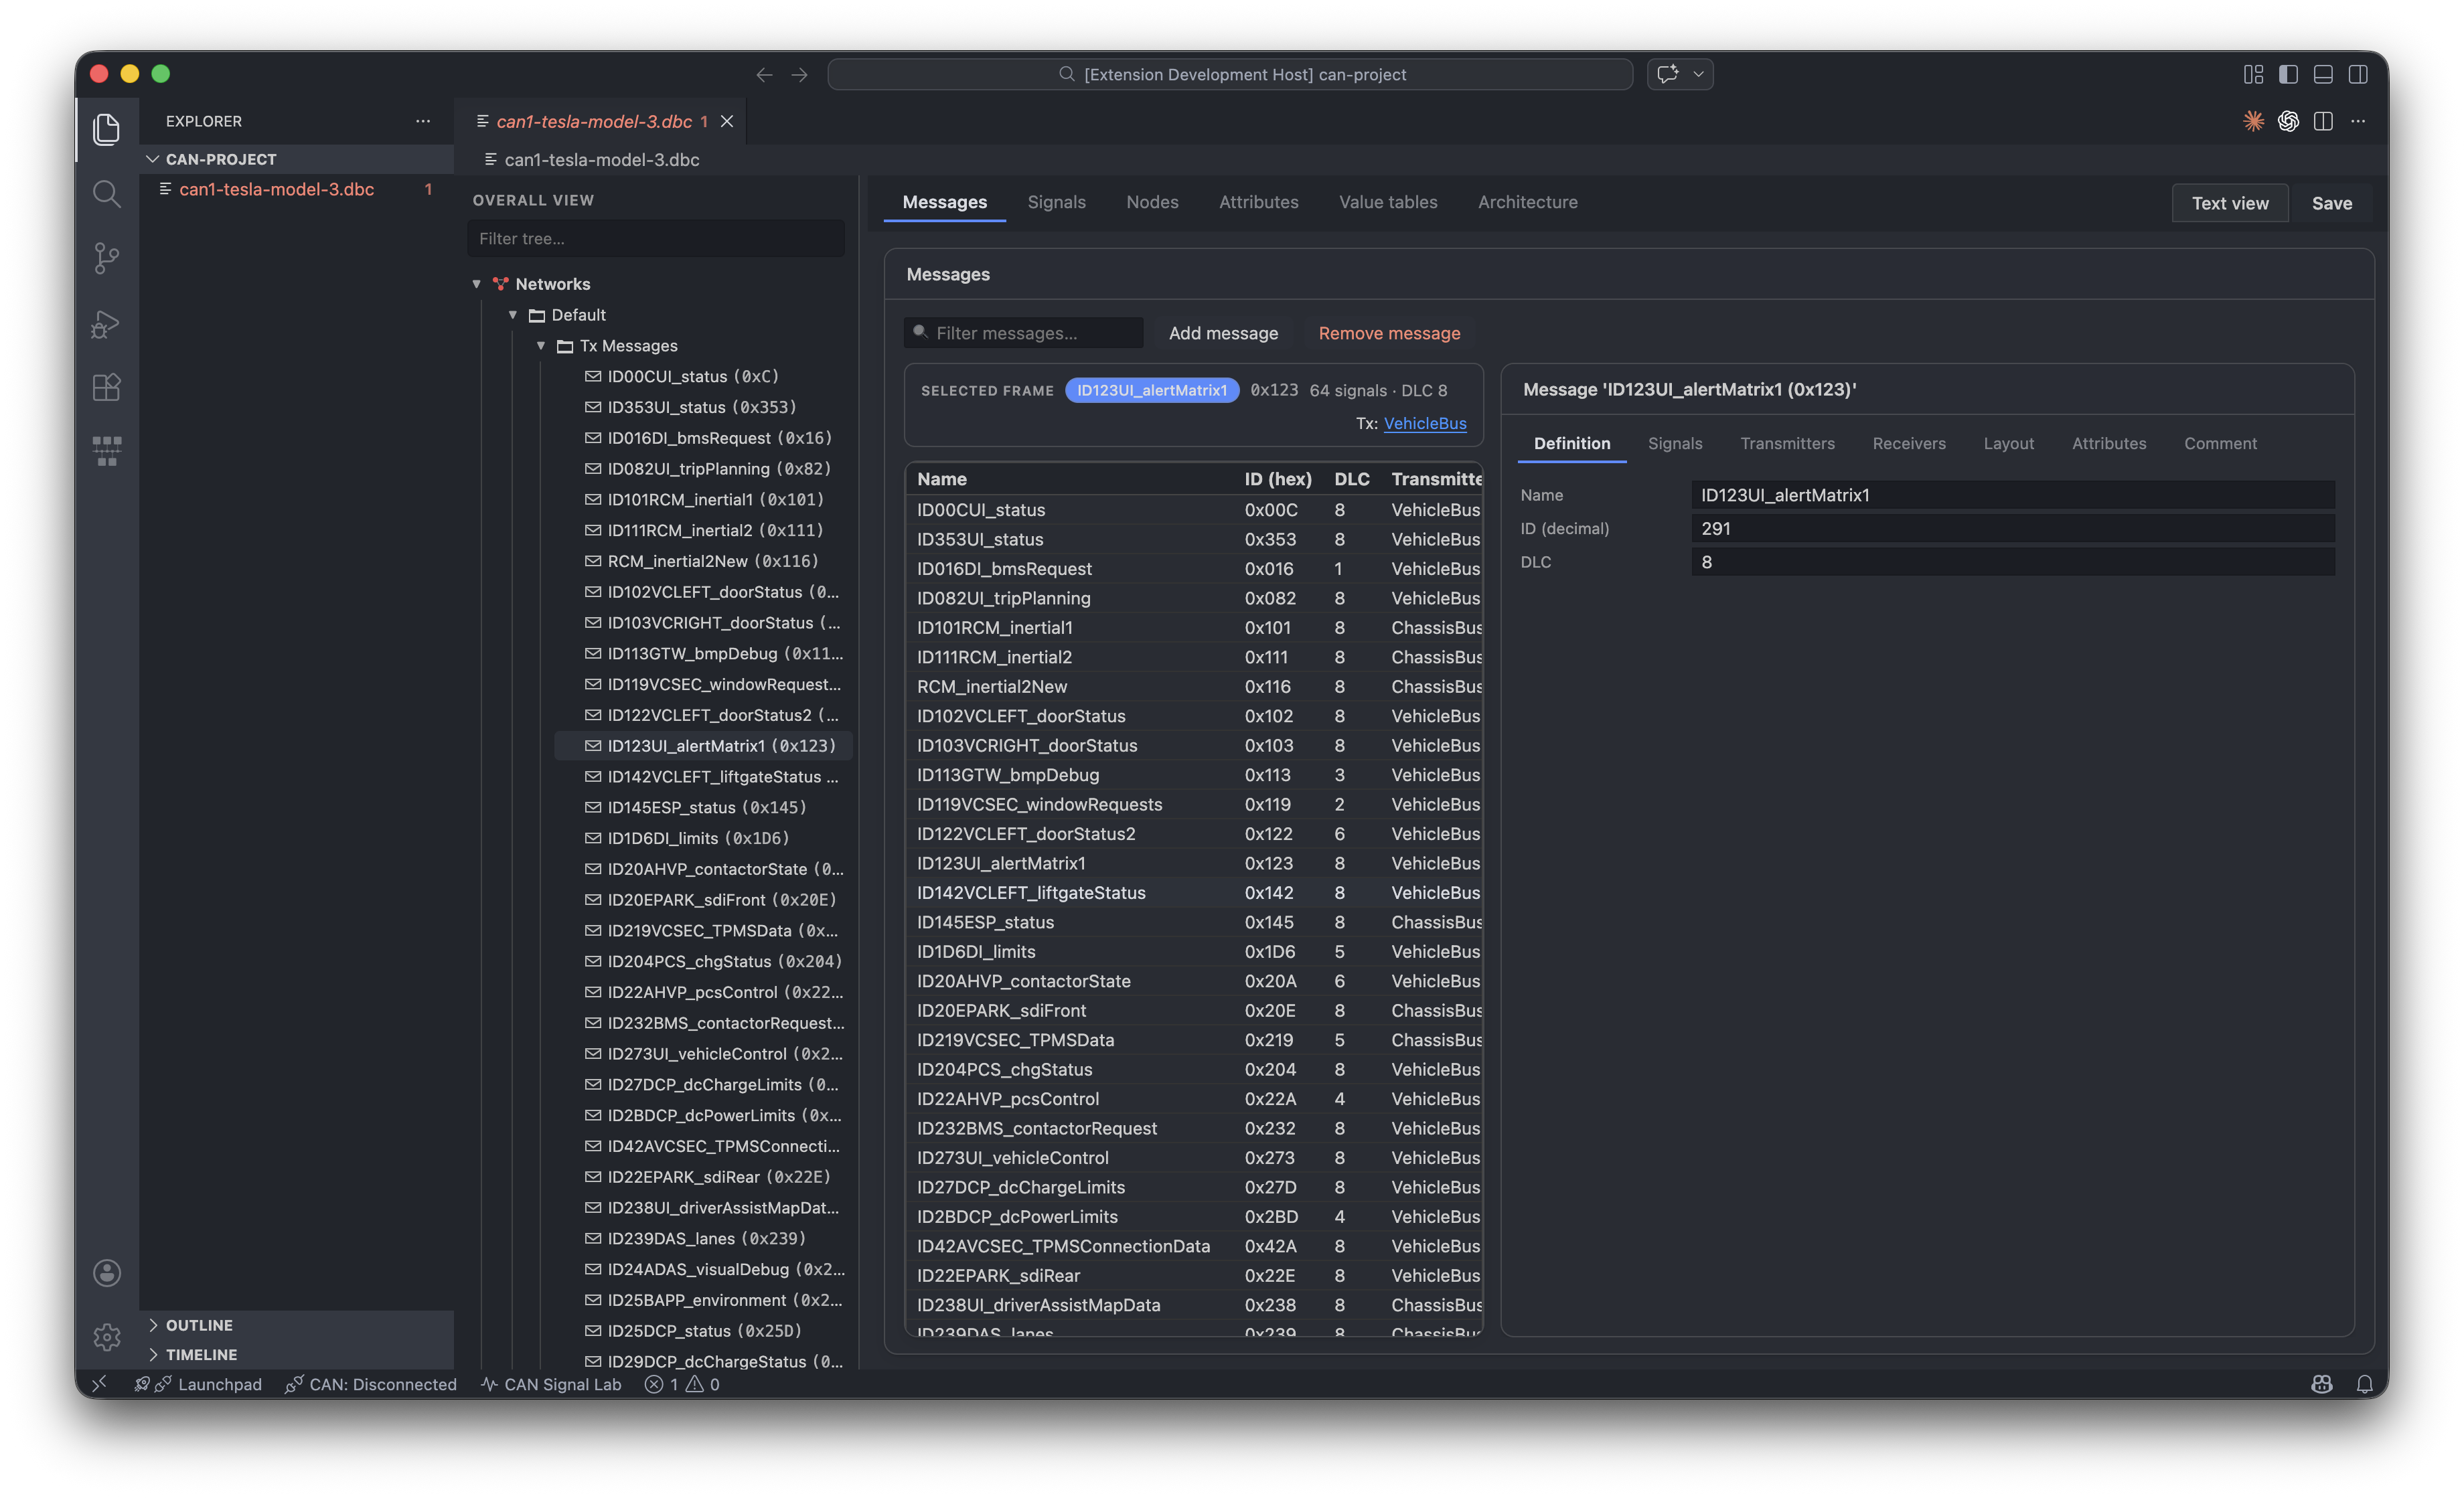Open the Extensions view icon

106,387
